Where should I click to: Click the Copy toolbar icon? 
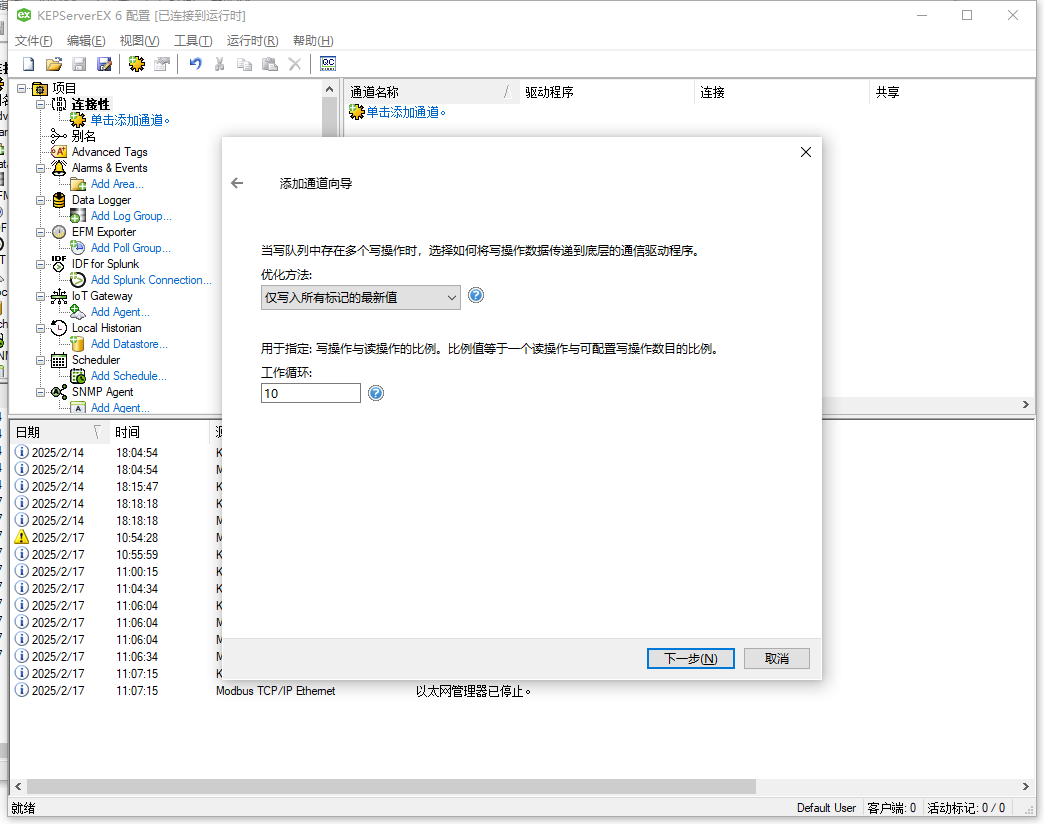pyautogui.click(x=244, y=64)
